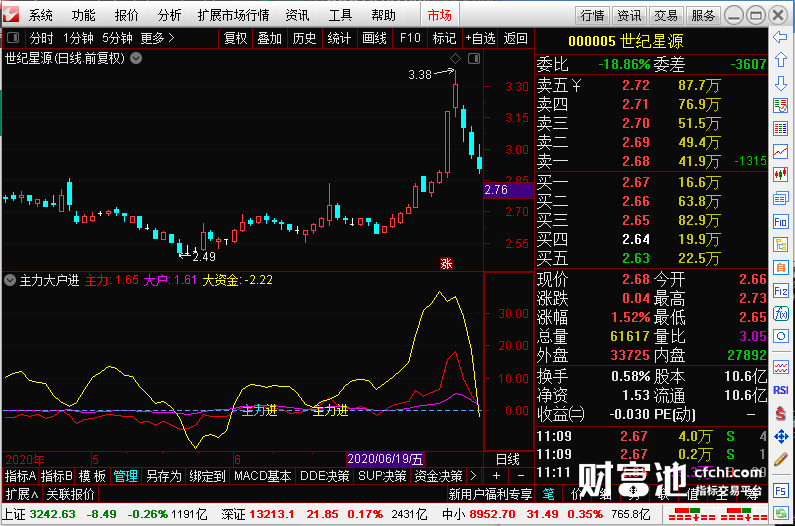Select the RSI indicator icon

pos(780,390)
